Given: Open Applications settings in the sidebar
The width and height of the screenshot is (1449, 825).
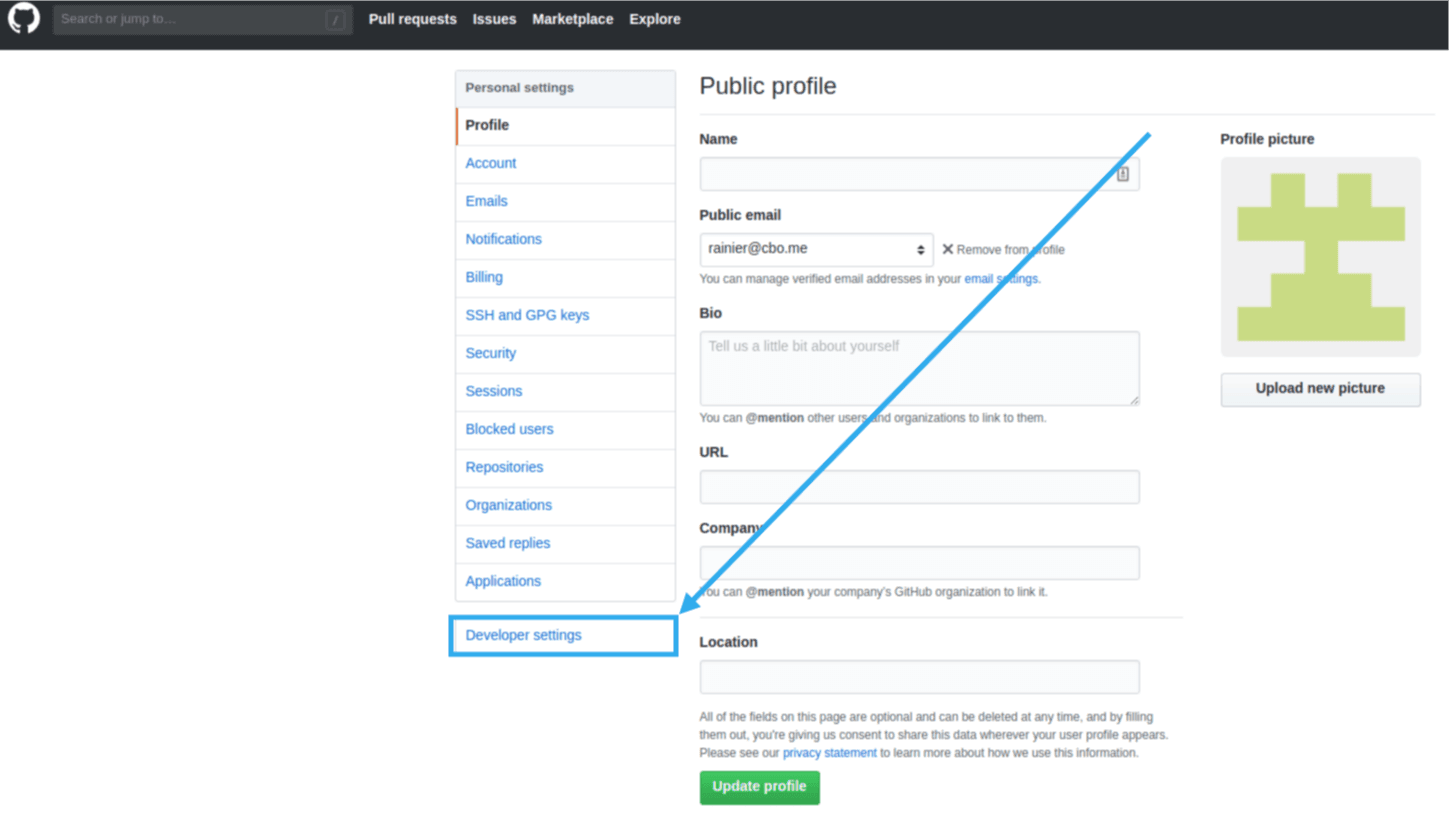Looking at the screenshot, I should point(565,582).
